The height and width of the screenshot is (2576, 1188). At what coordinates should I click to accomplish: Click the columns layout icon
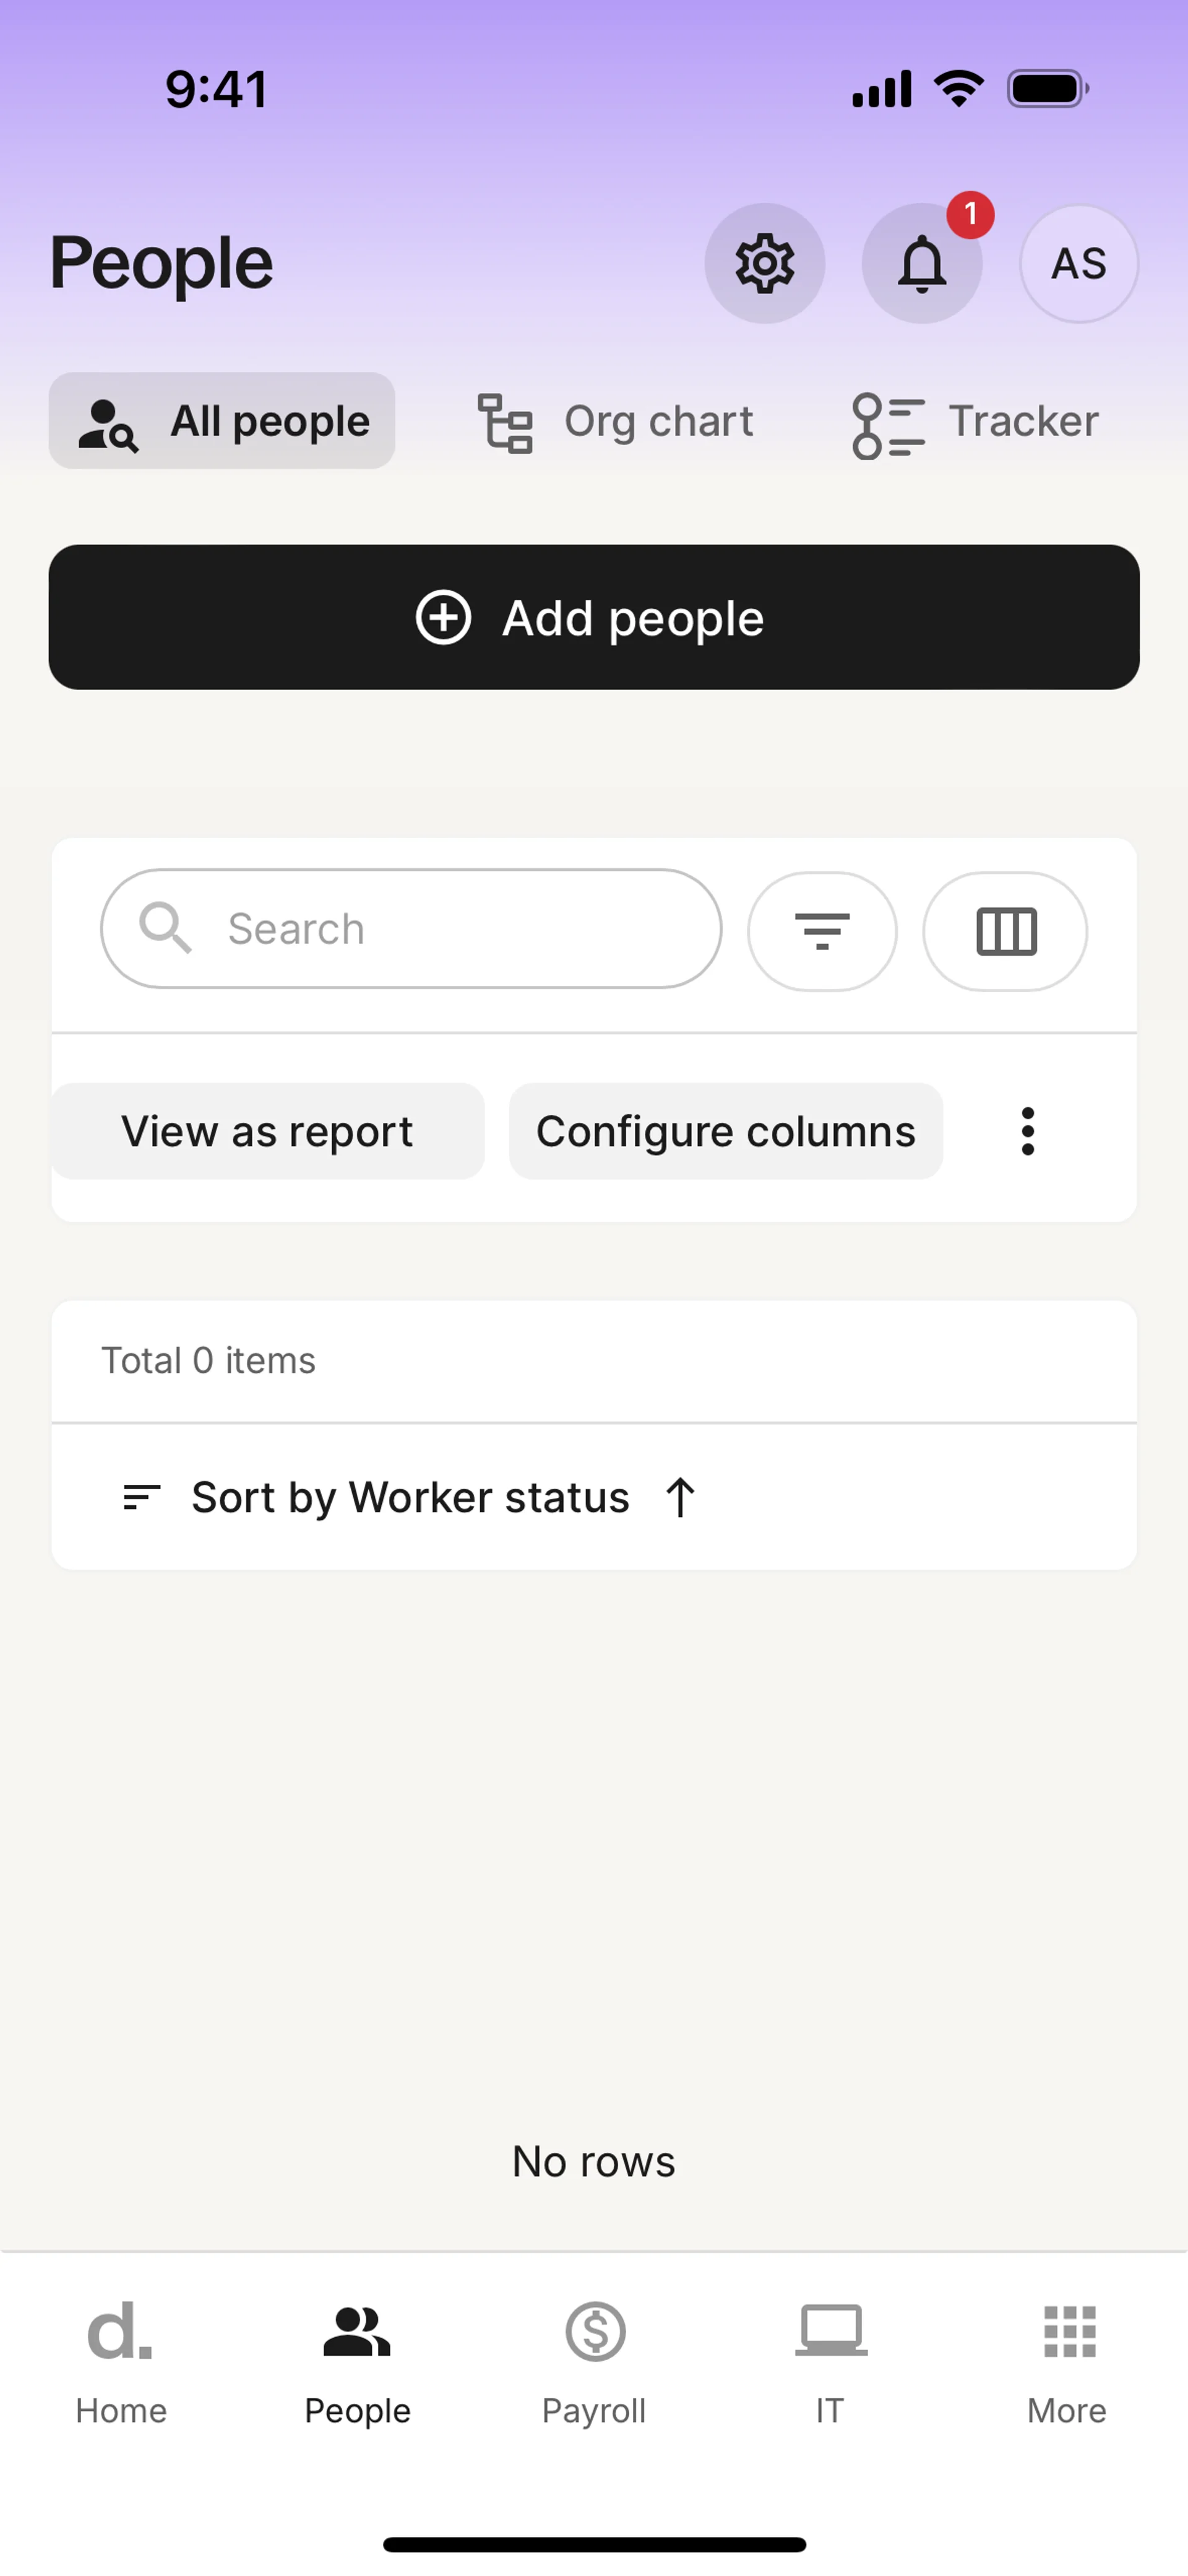(x=1005, y=931)
